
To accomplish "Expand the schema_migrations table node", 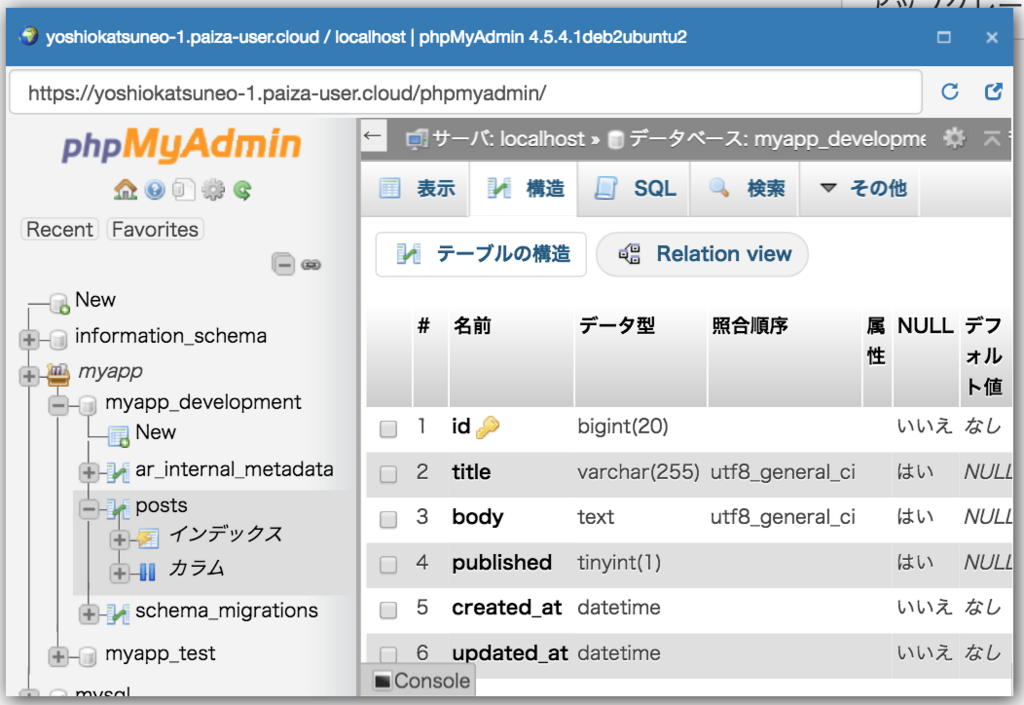I will click(89, 614).
